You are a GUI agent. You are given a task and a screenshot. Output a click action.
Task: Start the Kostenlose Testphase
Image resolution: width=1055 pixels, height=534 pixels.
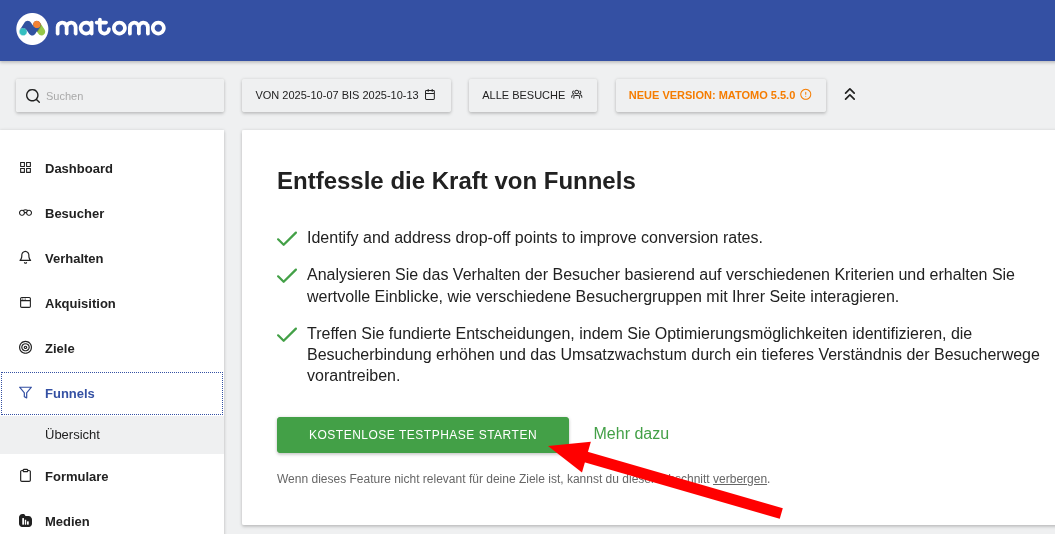[x=422, y=435]
